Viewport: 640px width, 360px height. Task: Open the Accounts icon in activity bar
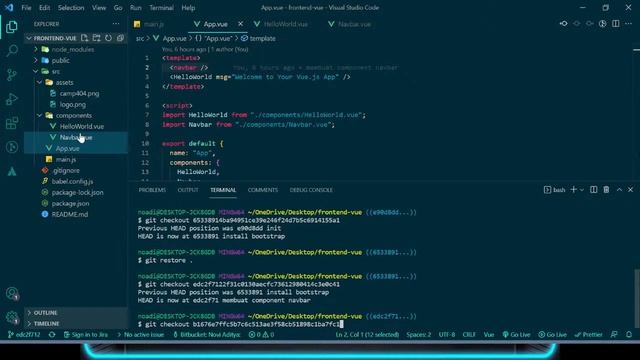pos(12,293)
